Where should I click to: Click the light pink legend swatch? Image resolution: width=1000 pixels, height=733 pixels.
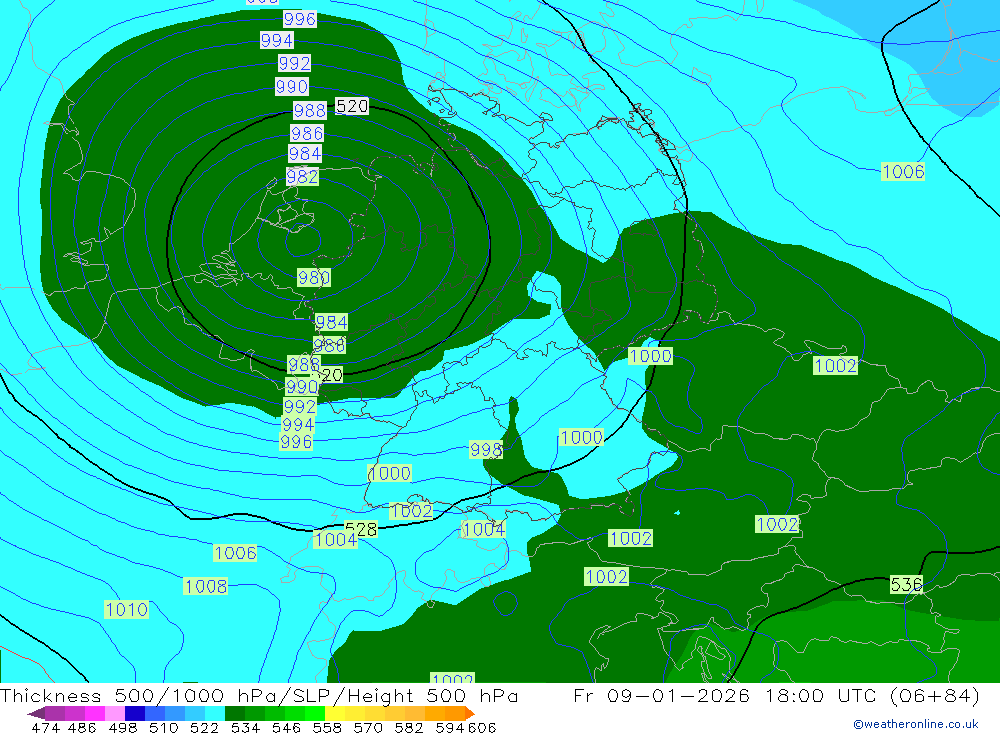point(115,713)
